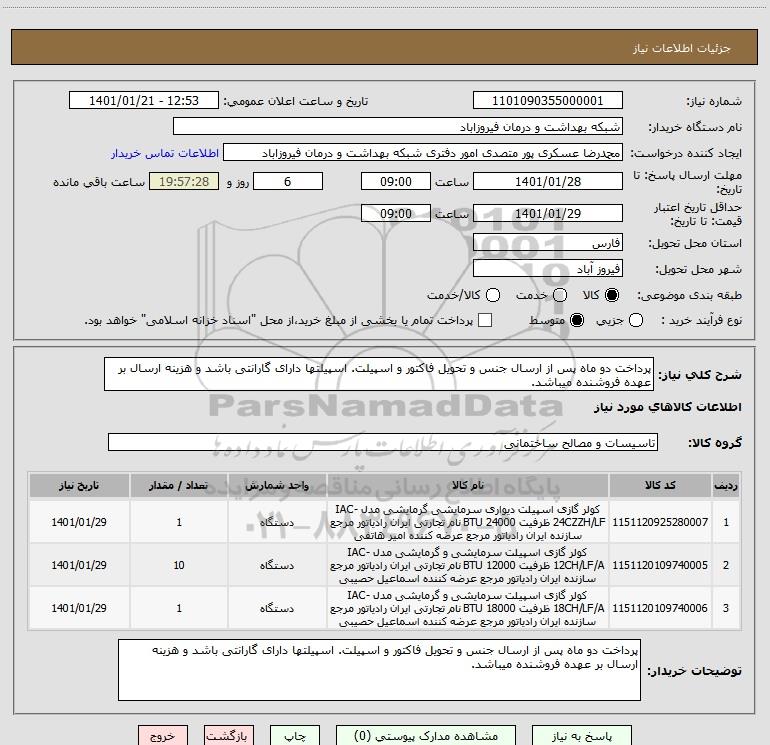Click the تعداد / مقدار column header
The width and height of the screenshot is (770, 745).
179,485
